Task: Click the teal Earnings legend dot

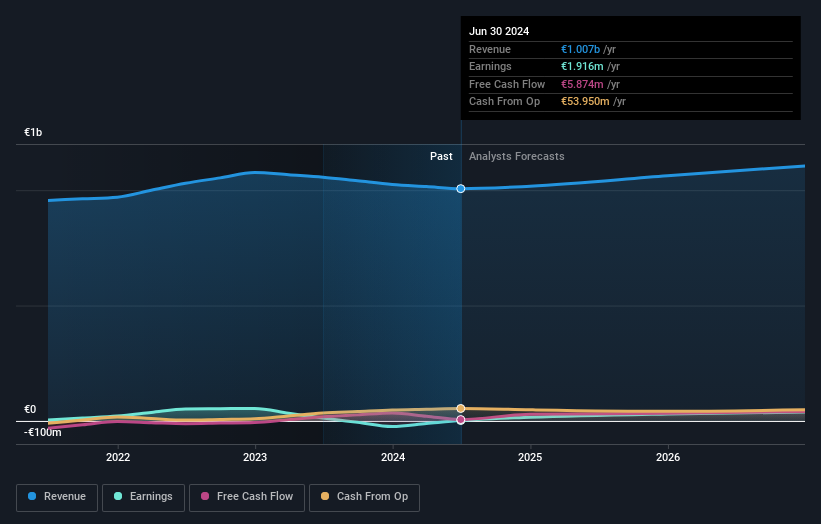Action: 118,496
